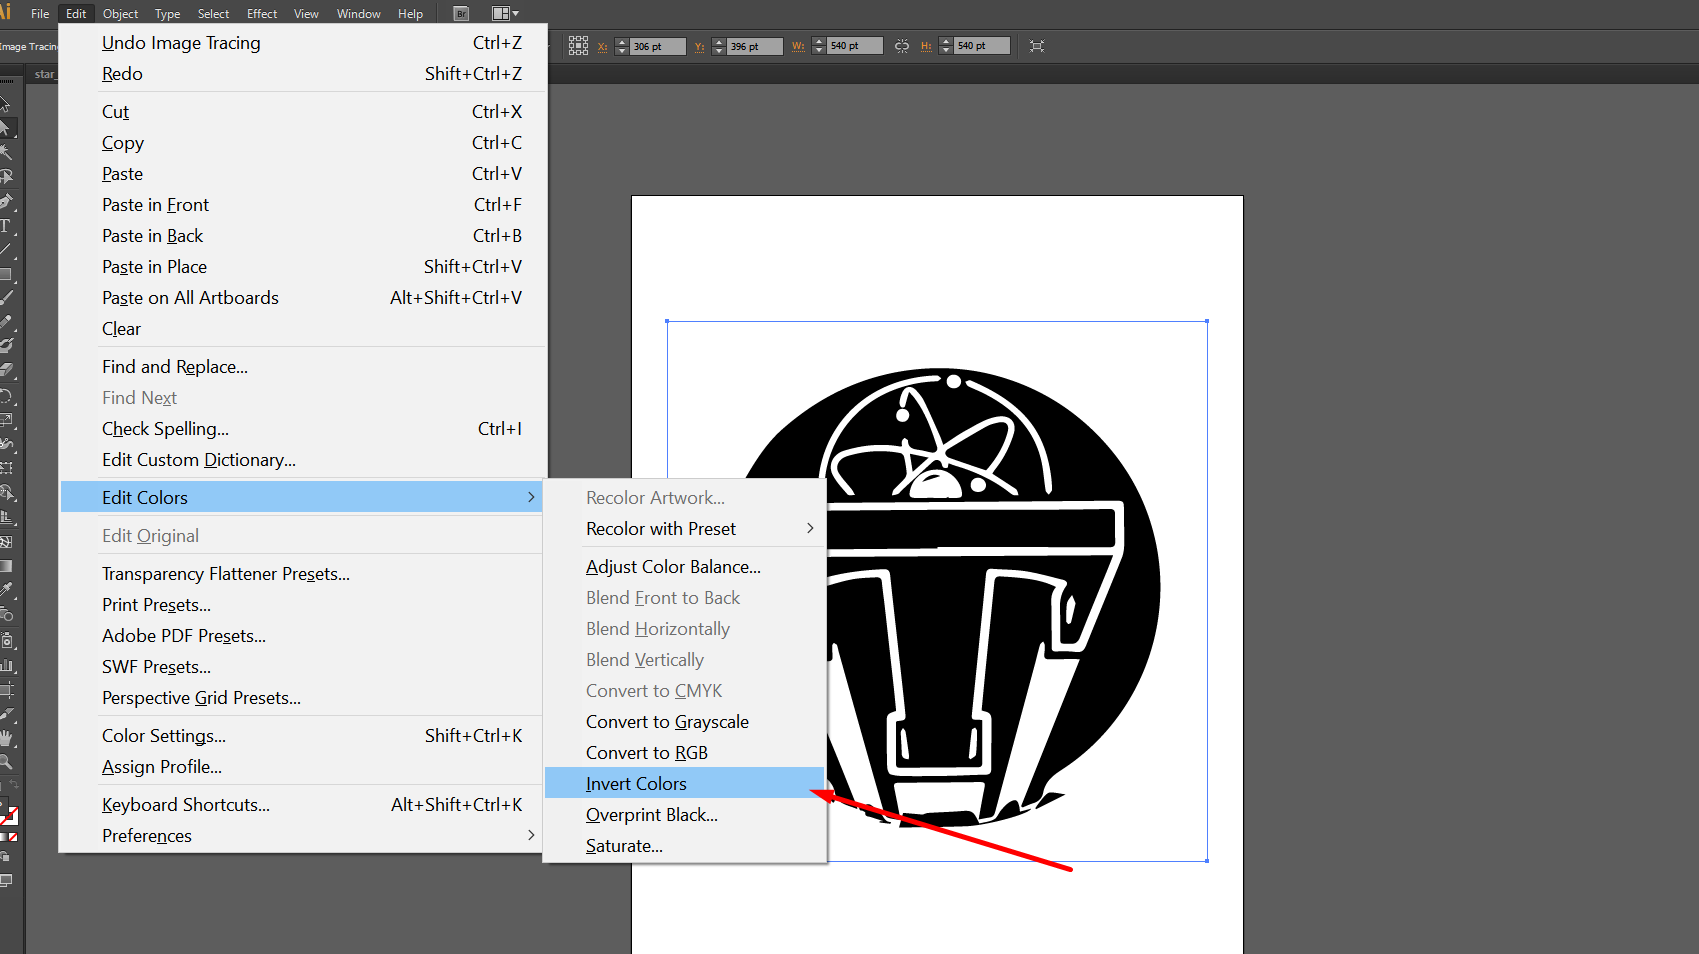Screen dimensions: 1699x954
Task: Select the Blob Brush tool
Action: point(6,346)
